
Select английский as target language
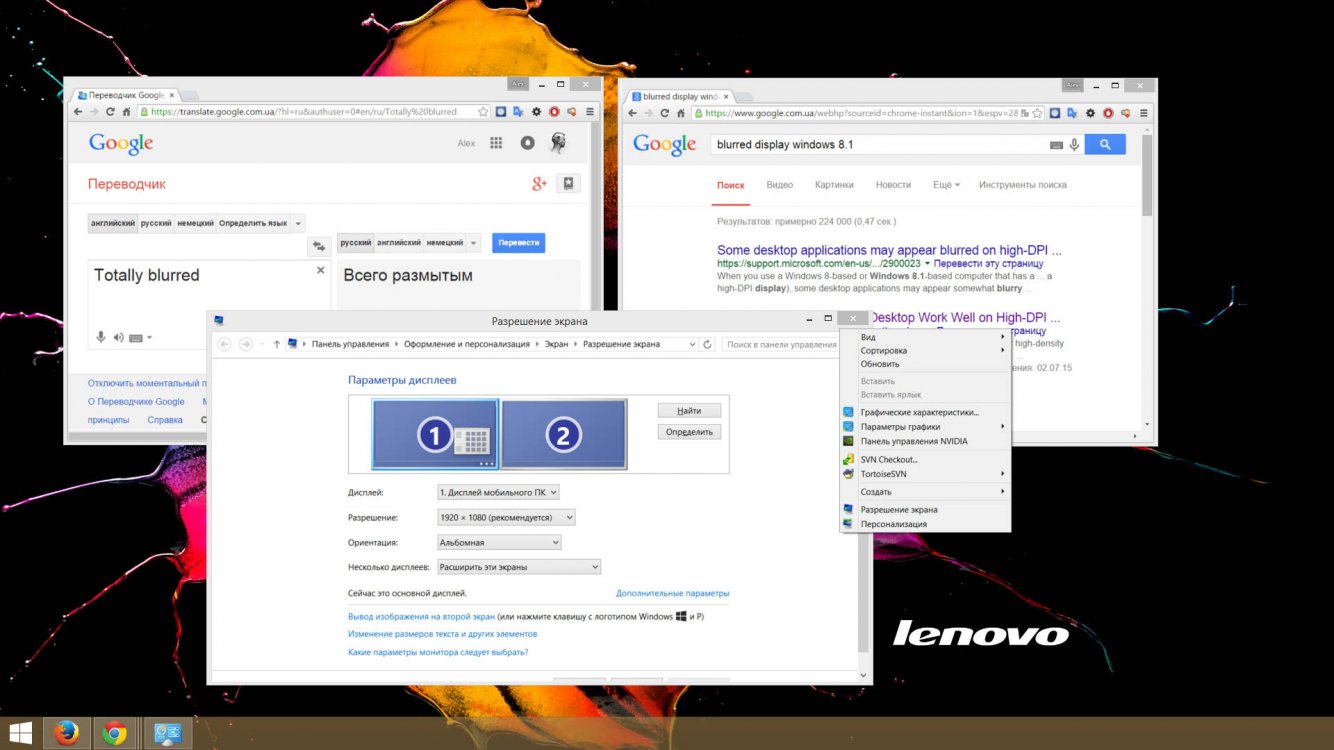(398, 243)
